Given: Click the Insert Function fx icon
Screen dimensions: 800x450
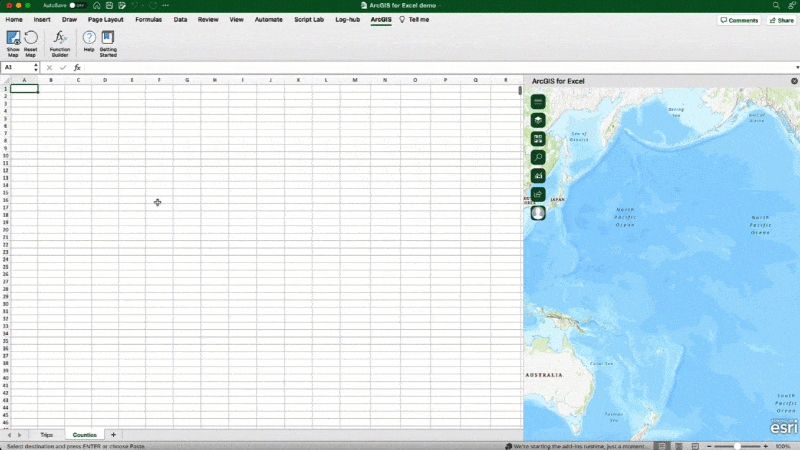Looking at the screenshot, I should [x=77, y=67].
